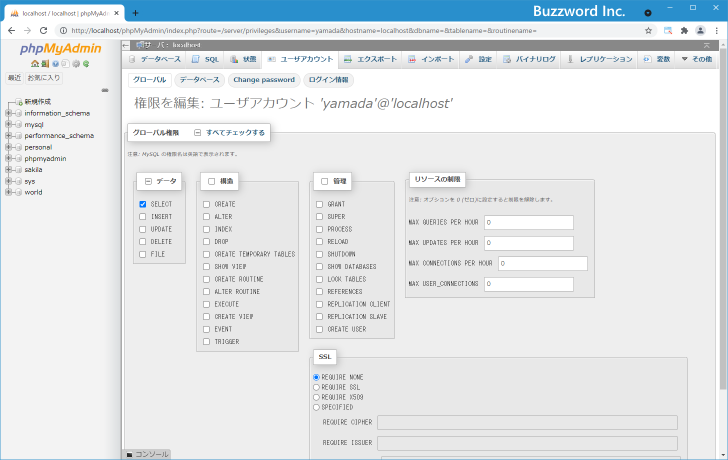
Task: Switch to the エクスポート tab
Action: pos(371,59)
